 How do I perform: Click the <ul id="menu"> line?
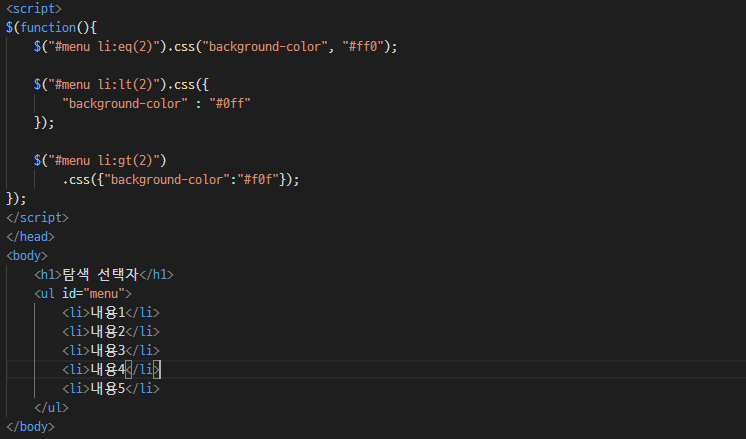click(x=83, y=293)
